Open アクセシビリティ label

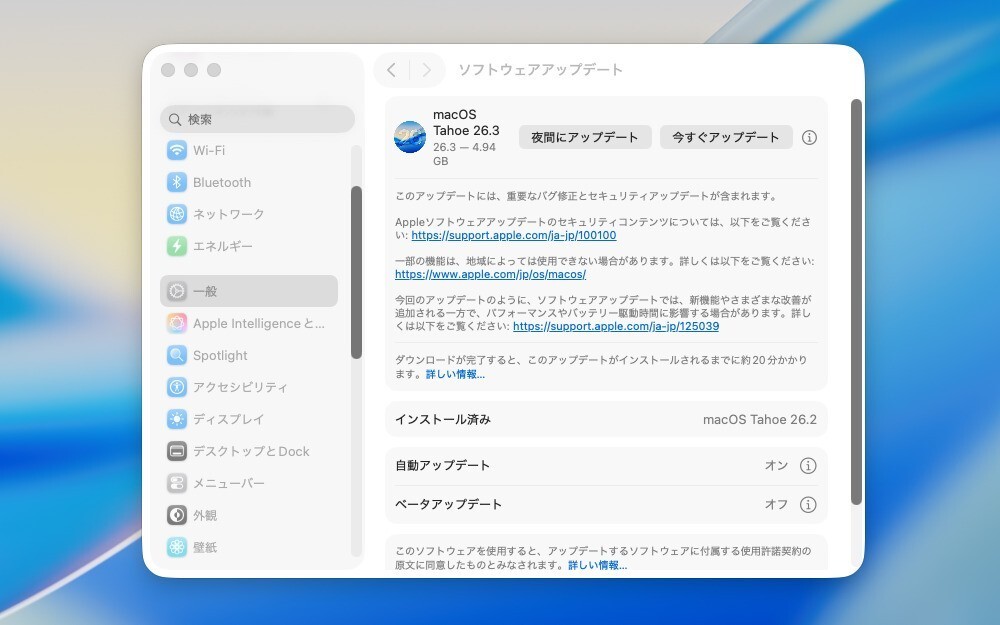tap(240, 387)
